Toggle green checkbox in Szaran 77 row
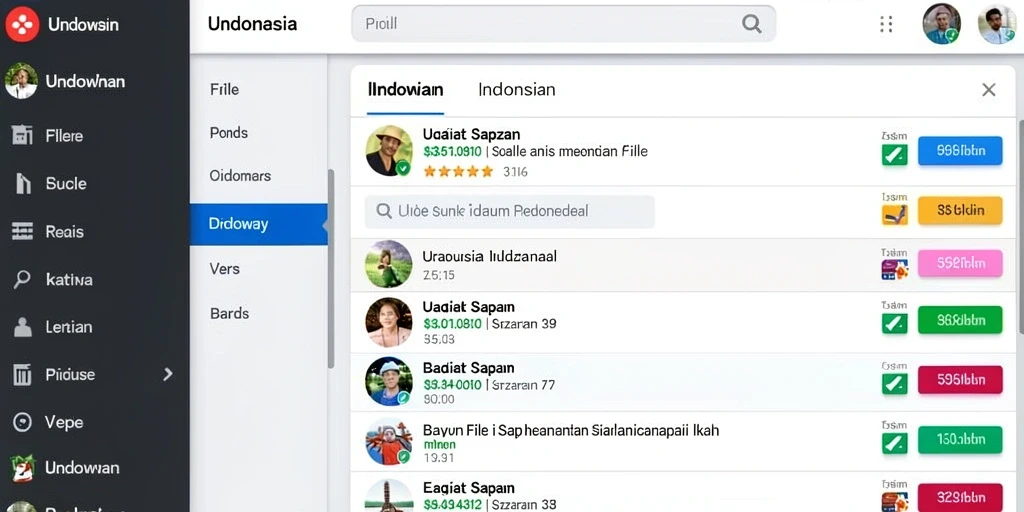Image resolution: width=1024 pixels, height=512 pixels. pos(895,383)
